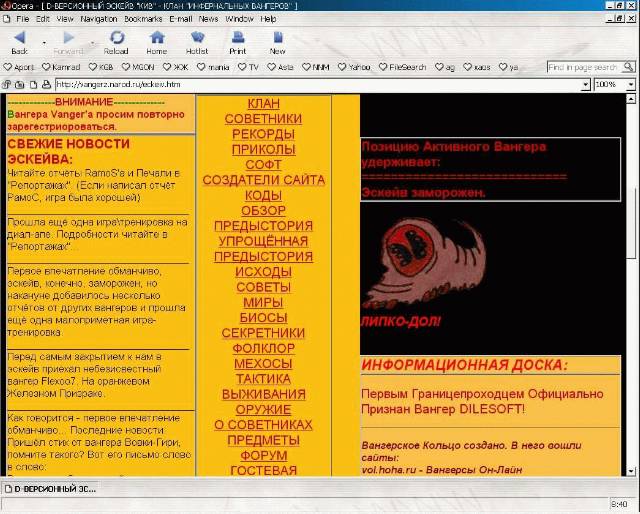Reload the page with the Reload icon

coord(117,38)
